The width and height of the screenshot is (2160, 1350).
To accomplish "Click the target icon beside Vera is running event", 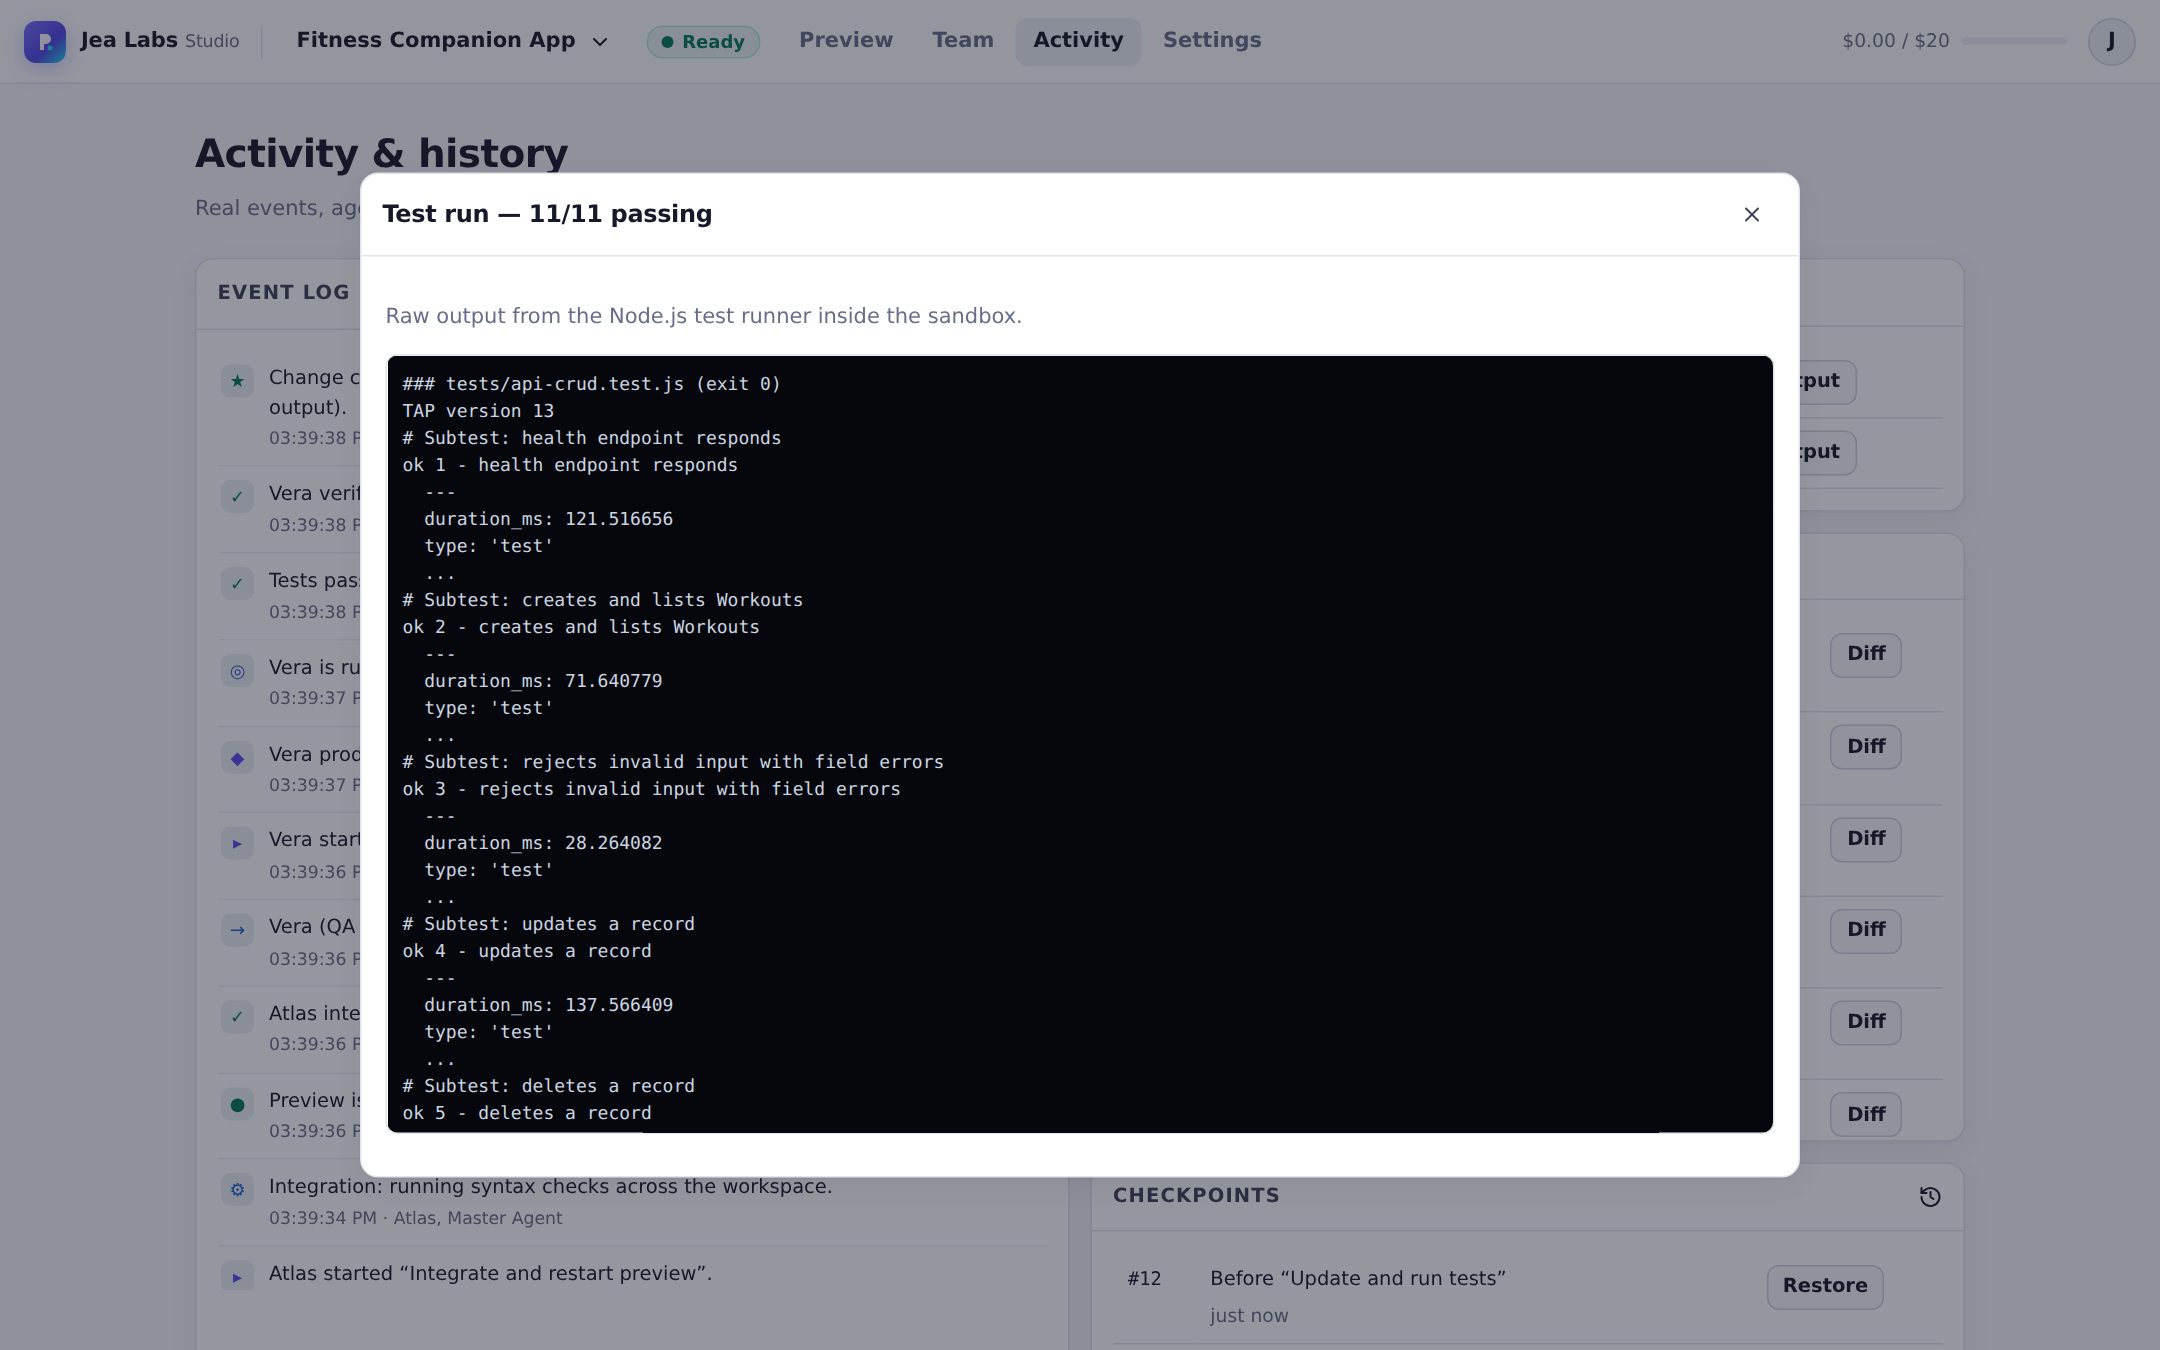I will point(237,672).
